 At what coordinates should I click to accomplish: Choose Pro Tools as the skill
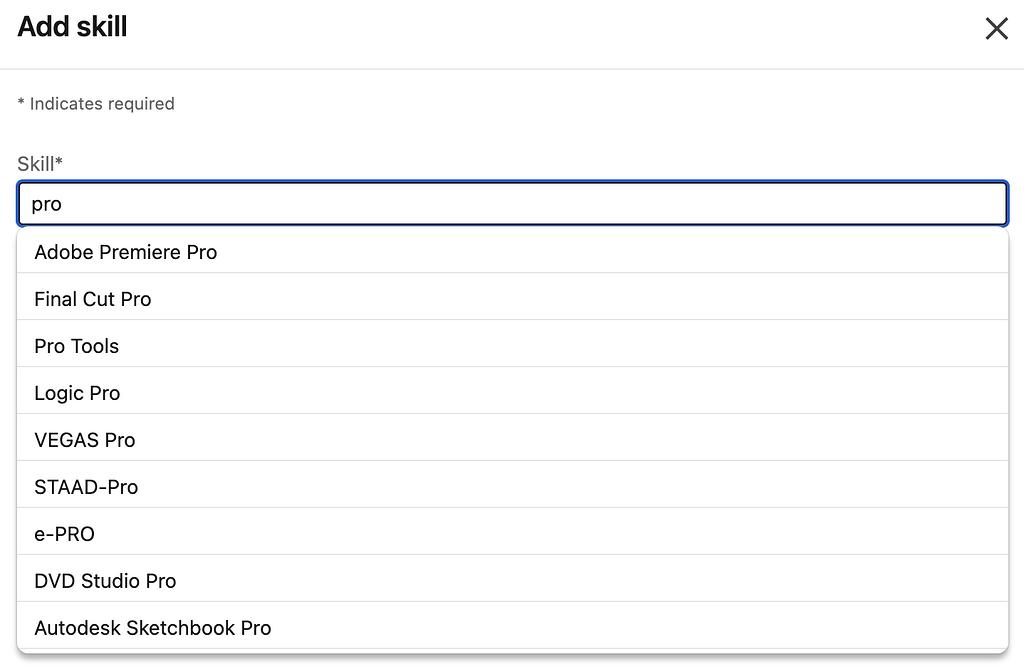76,346
